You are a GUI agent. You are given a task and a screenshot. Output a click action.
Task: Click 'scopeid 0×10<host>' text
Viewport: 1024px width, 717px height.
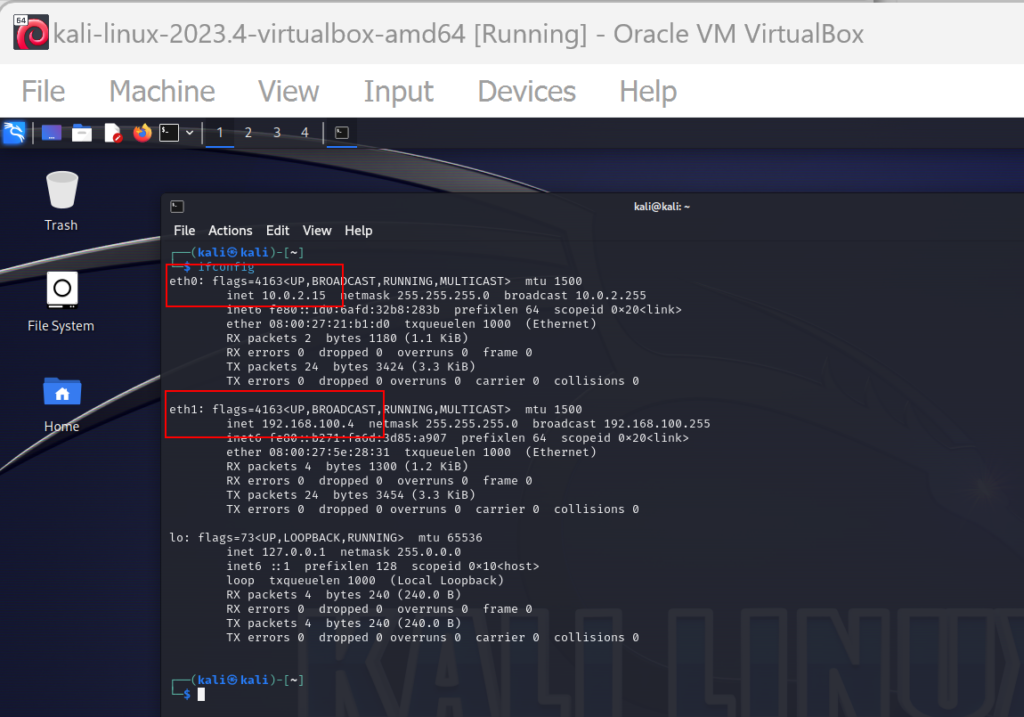coord(475,566)
